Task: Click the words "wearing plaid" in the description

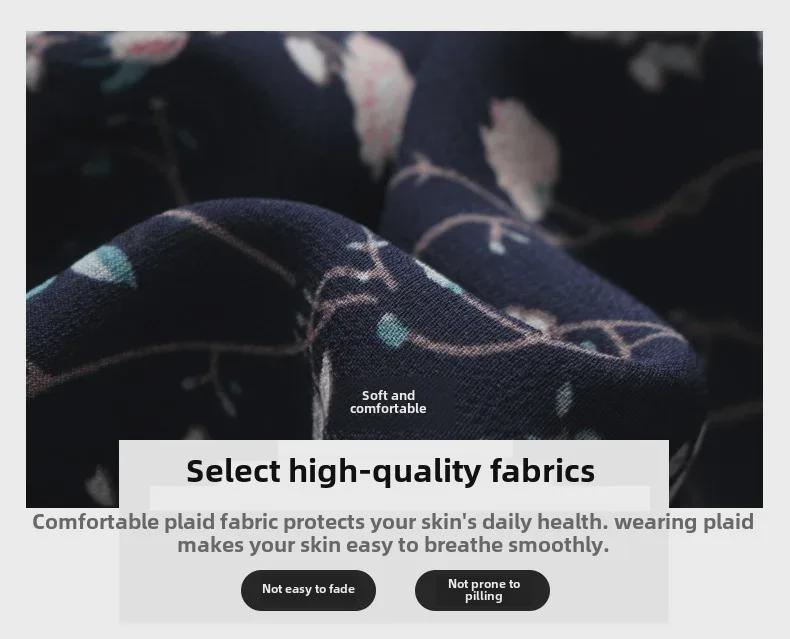Action: [684, 522]
